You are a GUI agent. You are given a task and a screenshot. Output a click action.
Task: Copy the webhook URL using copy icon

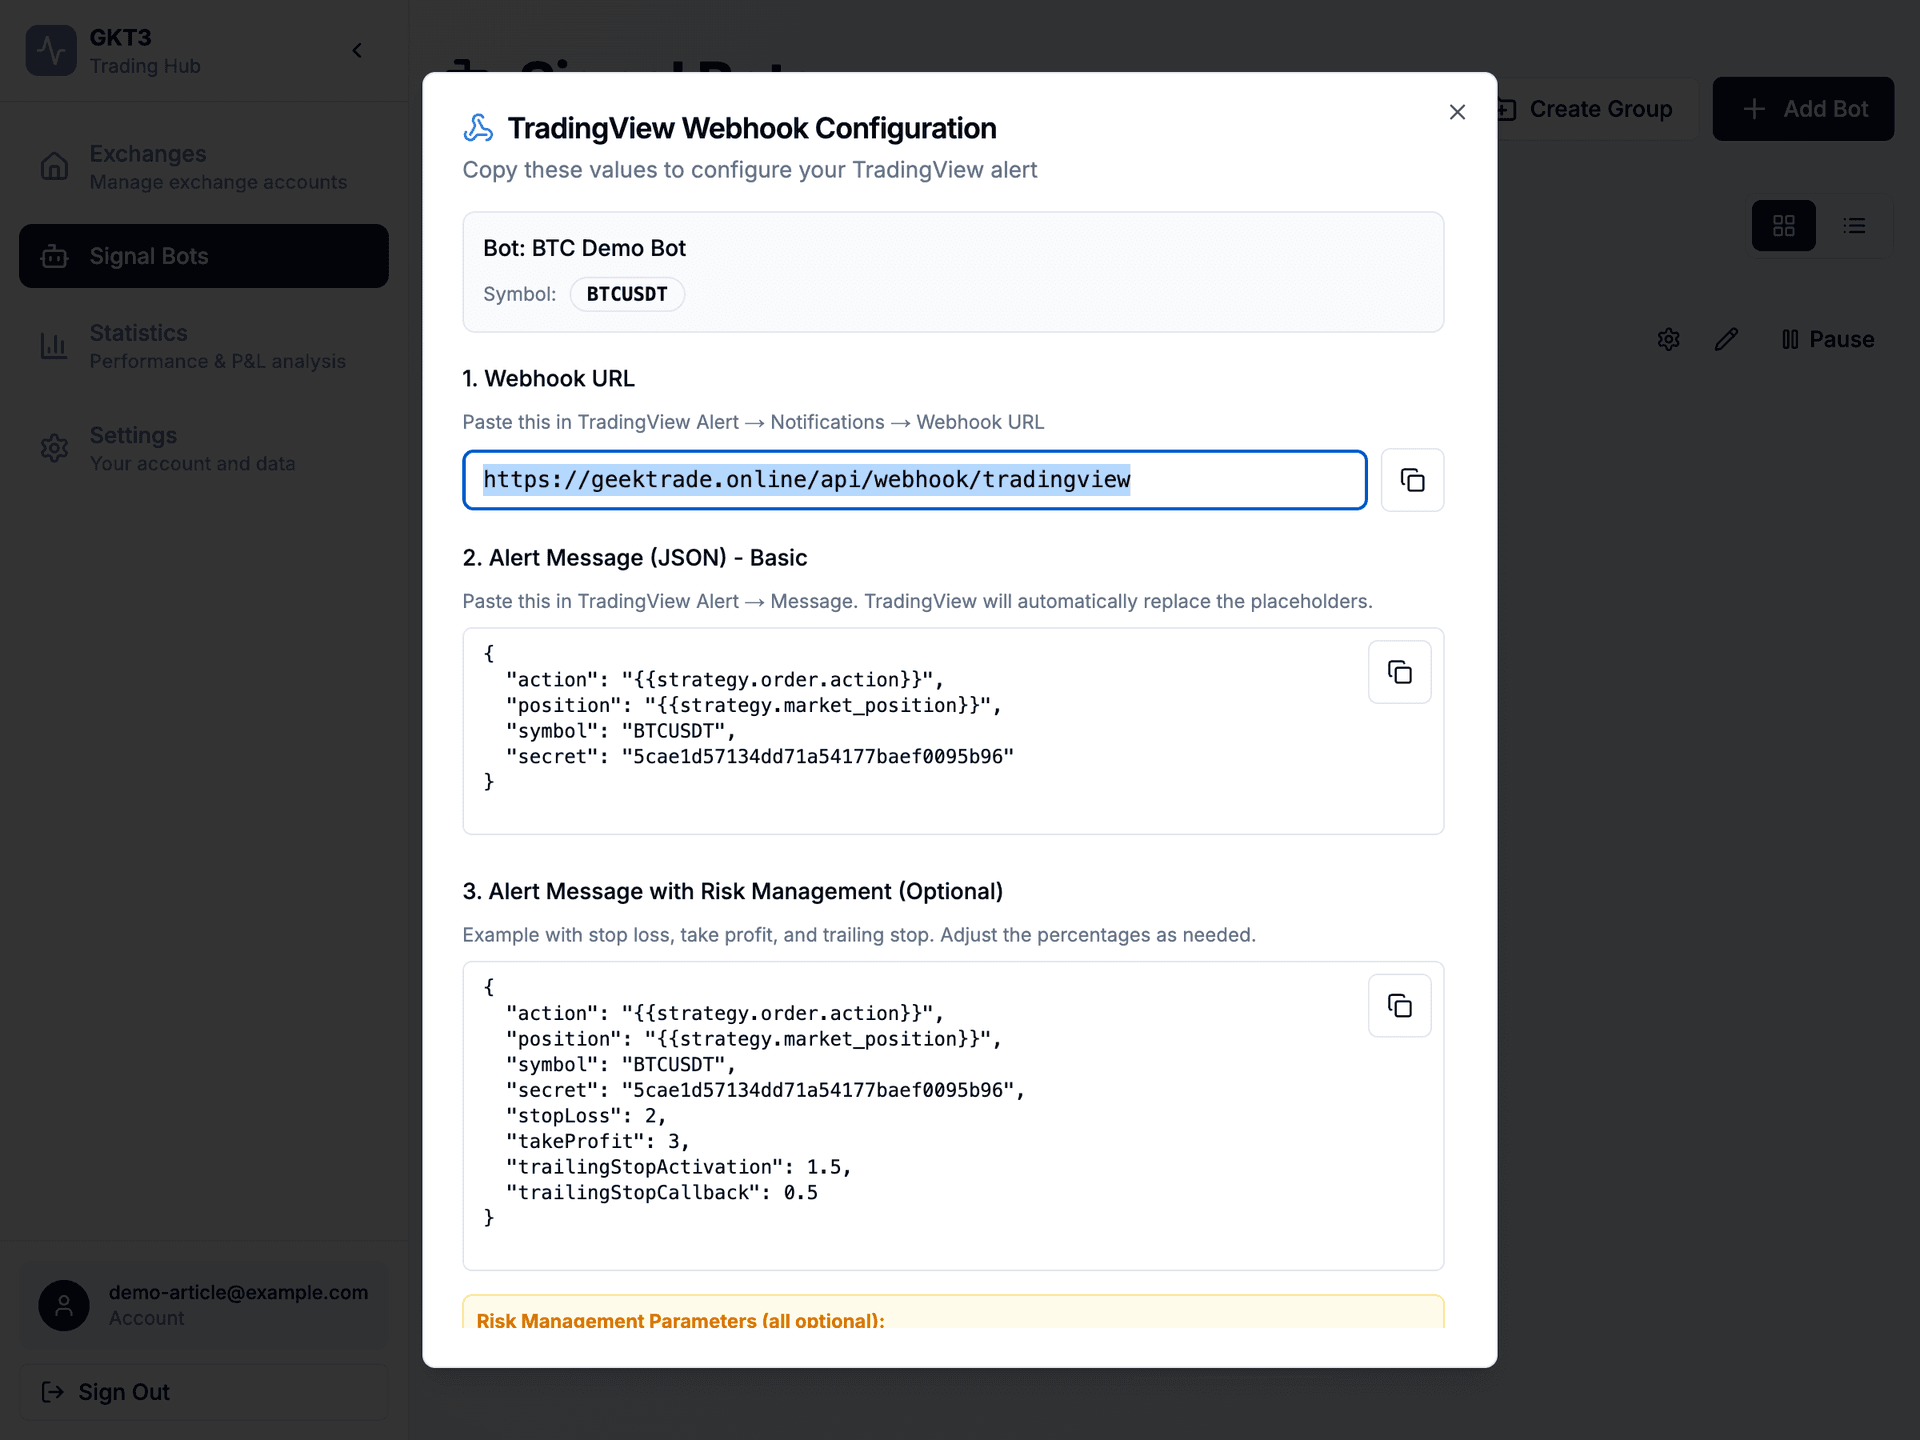click(x=1412, y=480)
